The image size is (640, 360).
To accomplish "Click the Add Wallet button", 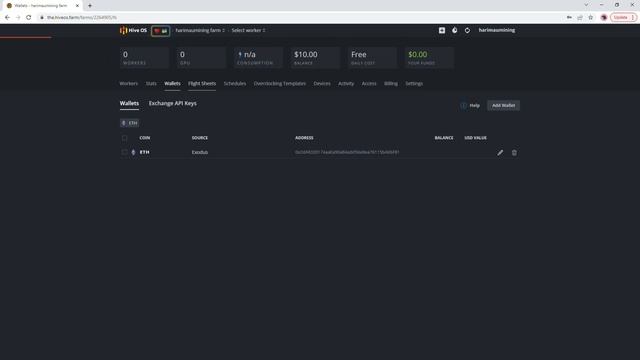I will pos(503,105).
